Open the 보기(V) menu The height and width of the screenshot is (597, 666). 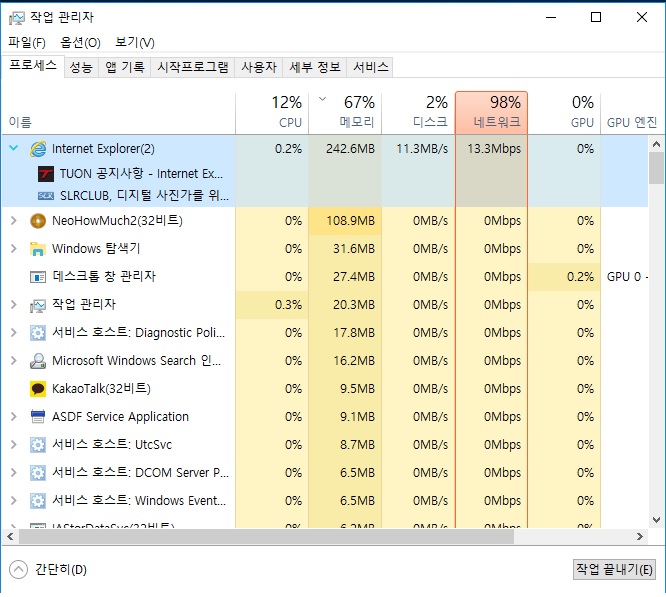pyautogui.click(x=135, y=42)
